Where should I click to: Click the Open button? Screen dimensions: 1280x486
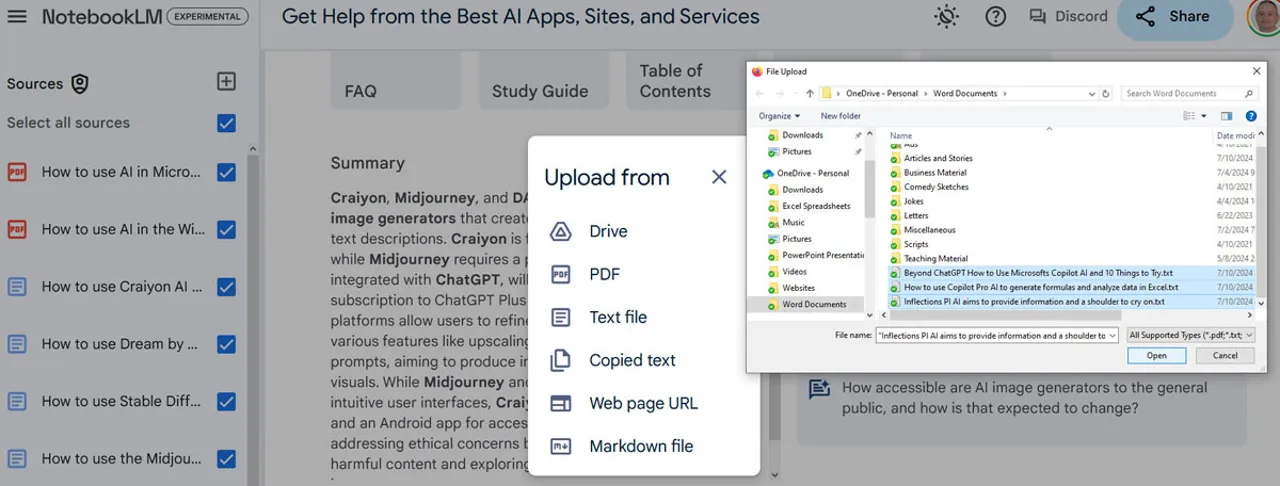click(x=1156, y=356)
